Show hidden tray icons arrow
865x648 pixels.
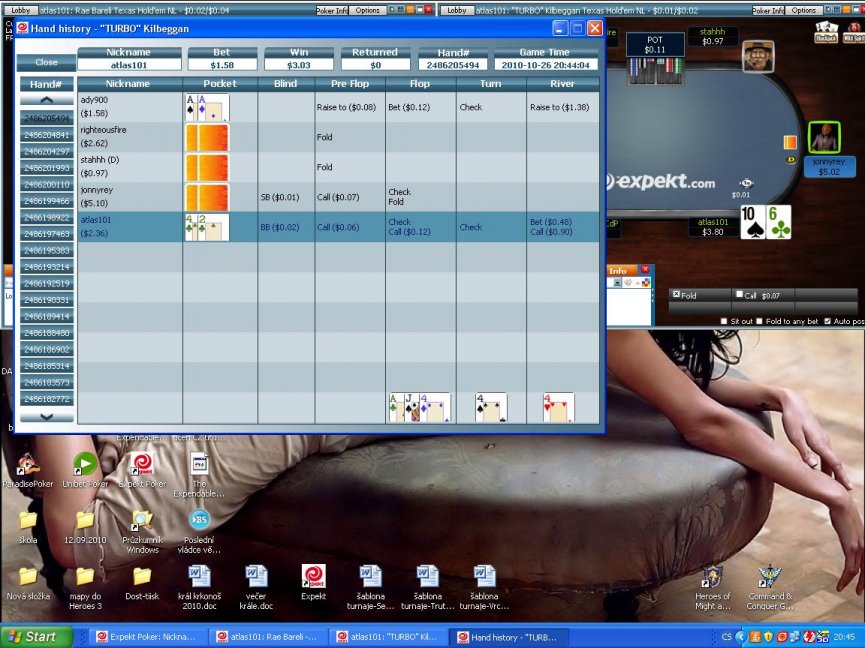coord(740,637)
